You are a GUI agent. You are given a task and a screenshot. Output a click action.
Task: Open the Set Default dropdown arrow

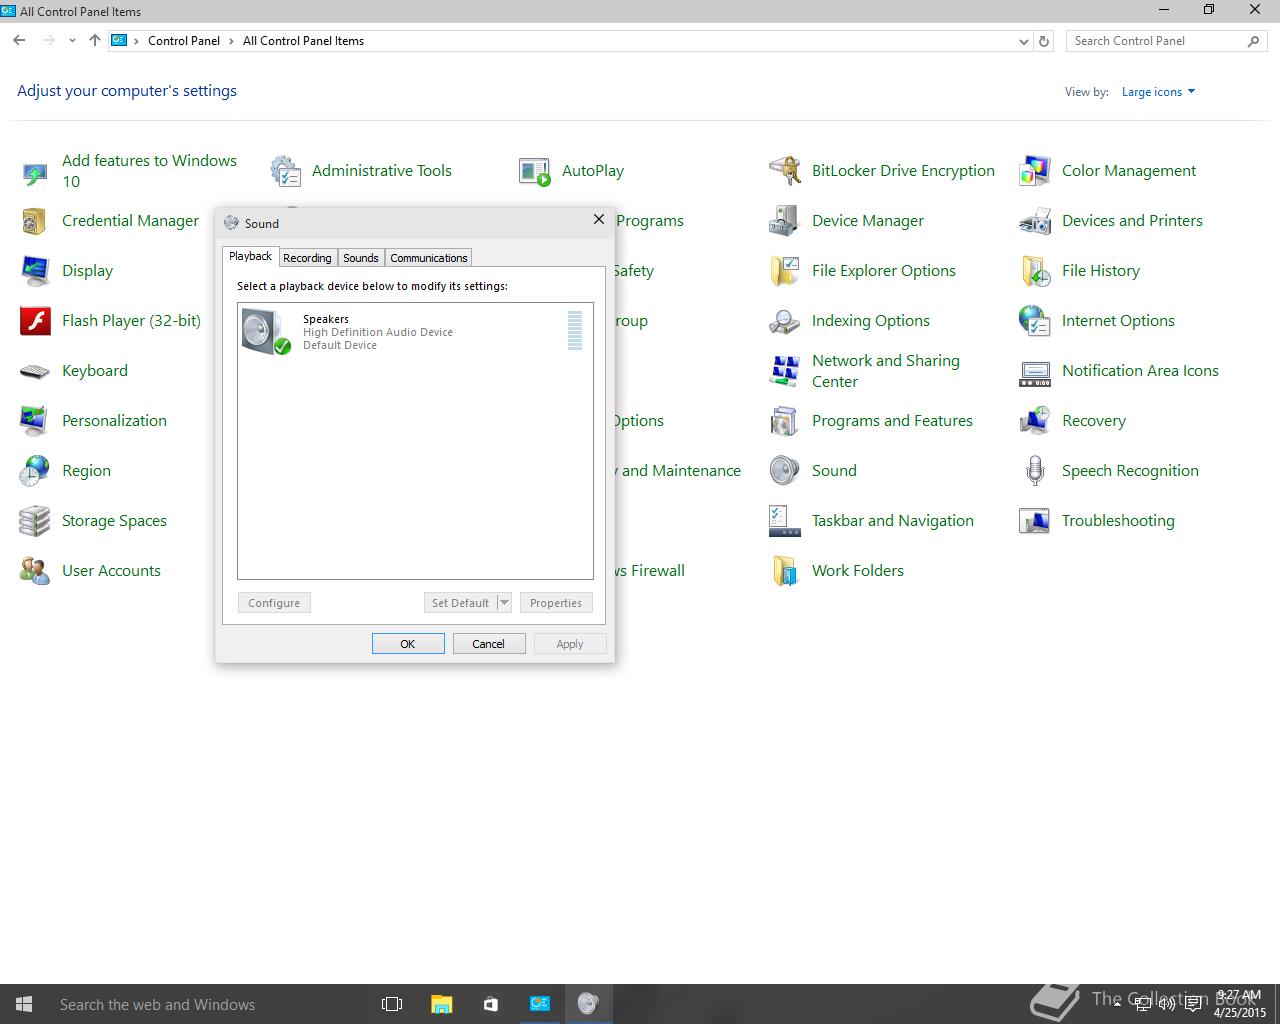click(x=504, y=603)
